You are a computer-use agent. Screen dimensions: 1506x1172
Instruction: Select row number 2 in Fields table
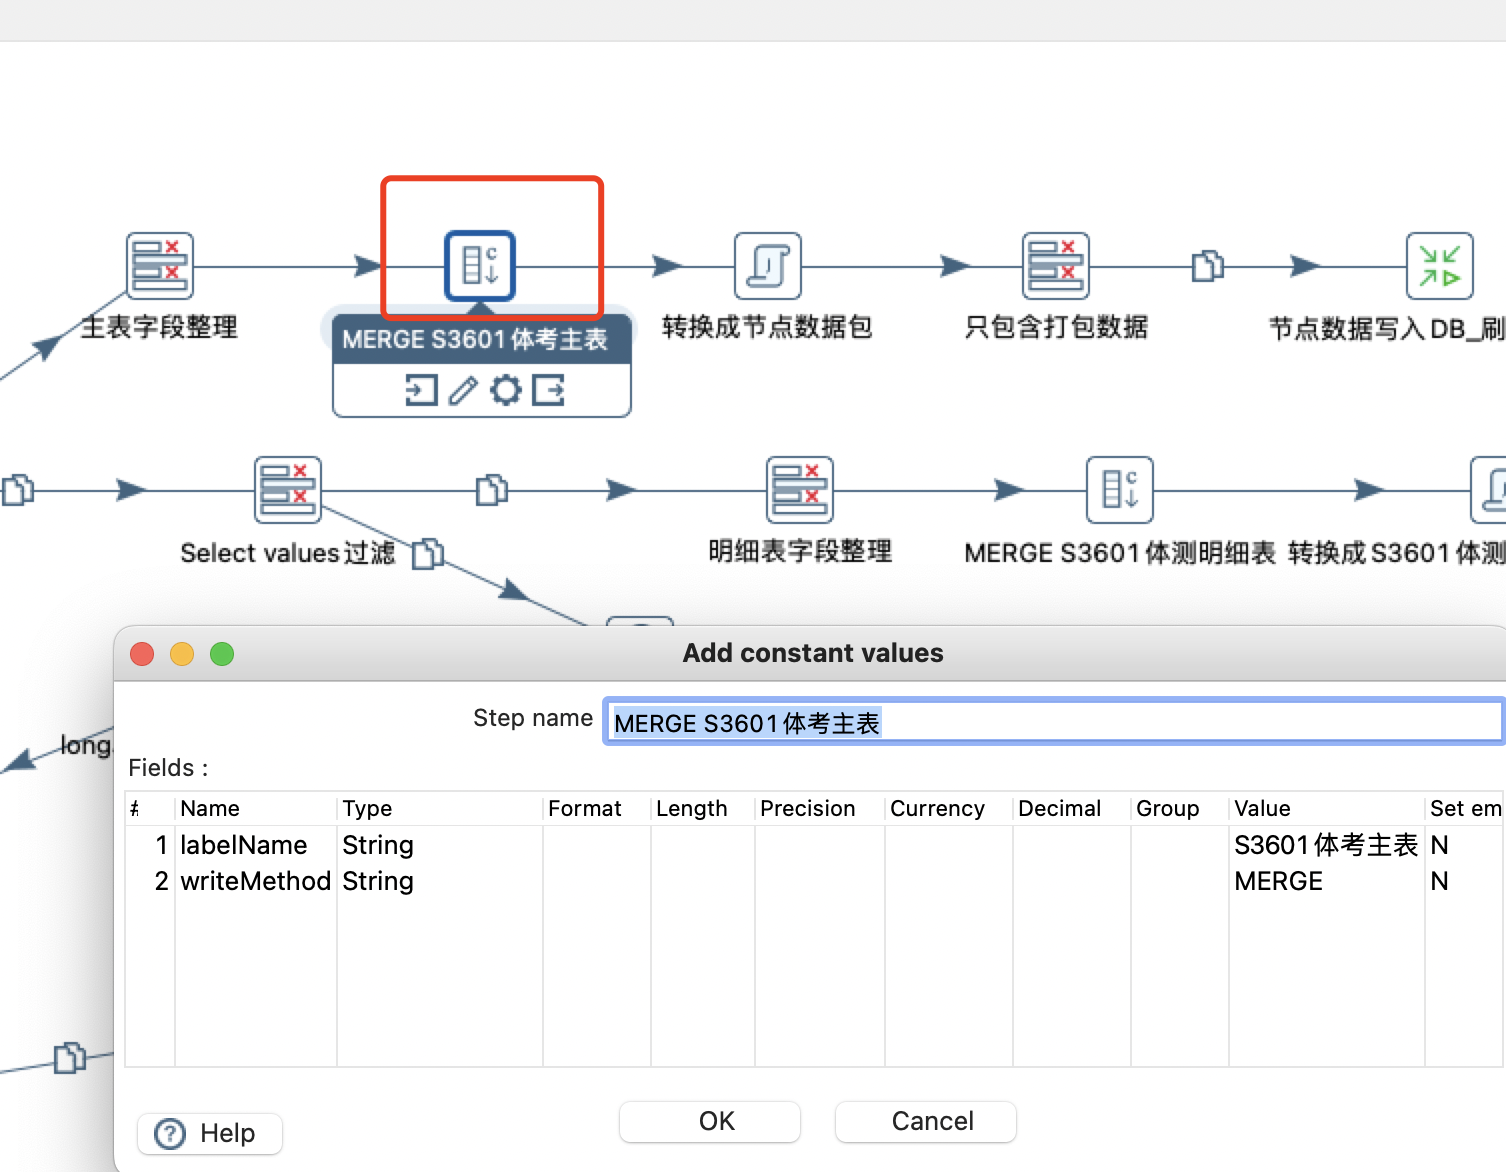pos(151,881)
